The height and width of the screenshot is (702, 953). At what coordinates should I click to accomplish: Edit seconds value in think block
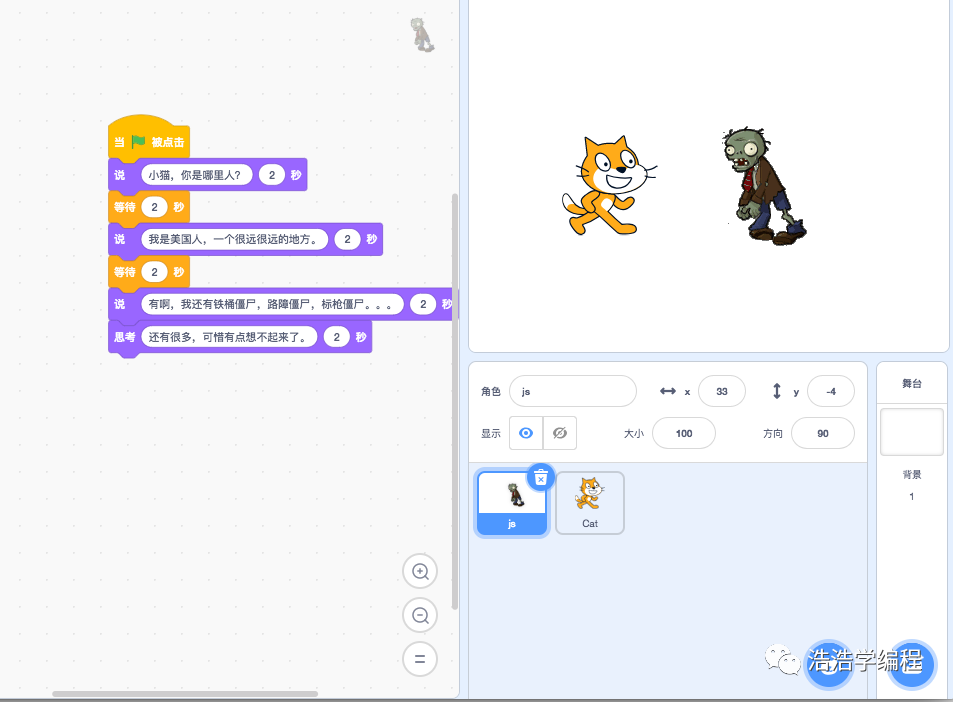(x=336, y=337)
